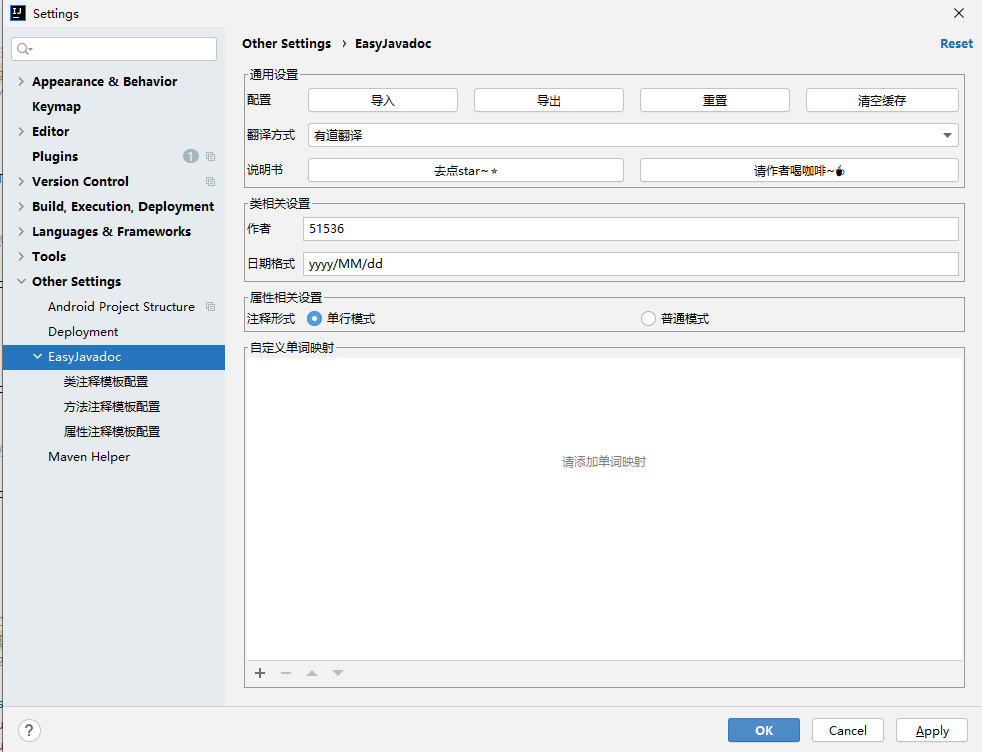The height and width of the screenshot is (752, 982).
Task: Click the settings icon next to Plugins
Action: point(210,156)
